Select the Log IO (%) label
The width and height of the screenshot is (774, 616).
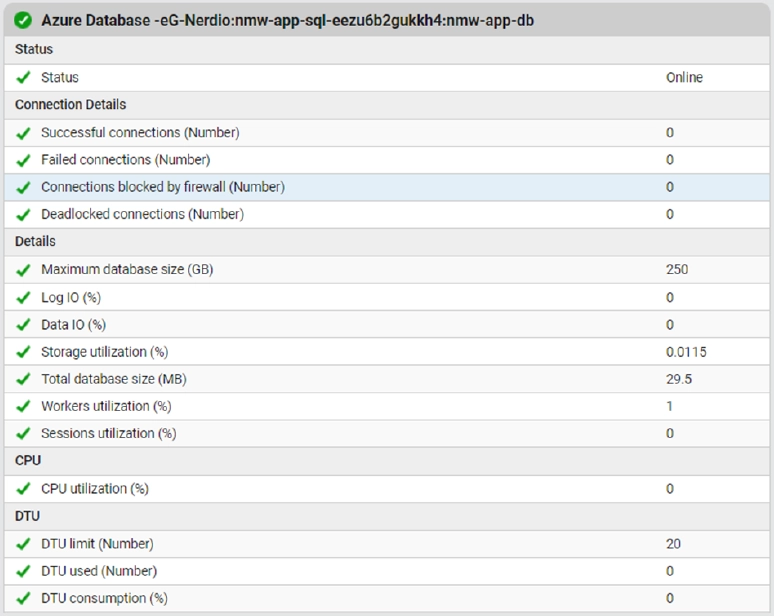click(x=71, y=298)
